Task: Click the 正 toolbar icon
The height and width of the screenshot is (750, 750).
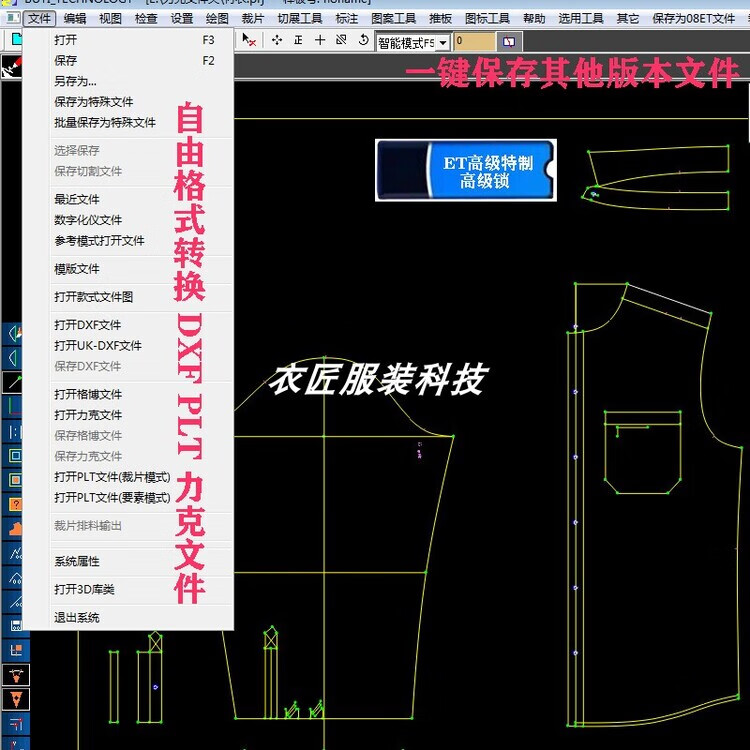Action: 298,41
